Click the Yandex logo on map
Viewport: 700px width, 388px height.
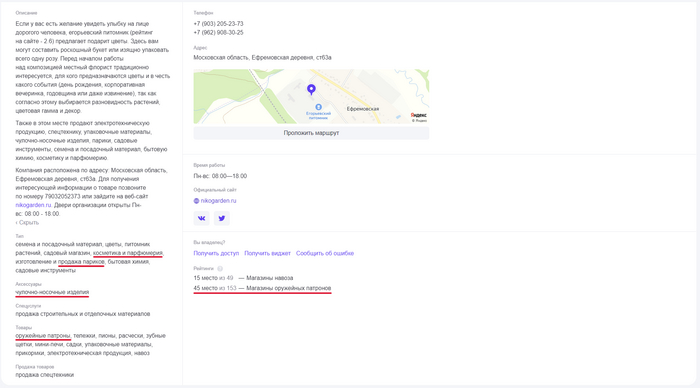[418, 115]
